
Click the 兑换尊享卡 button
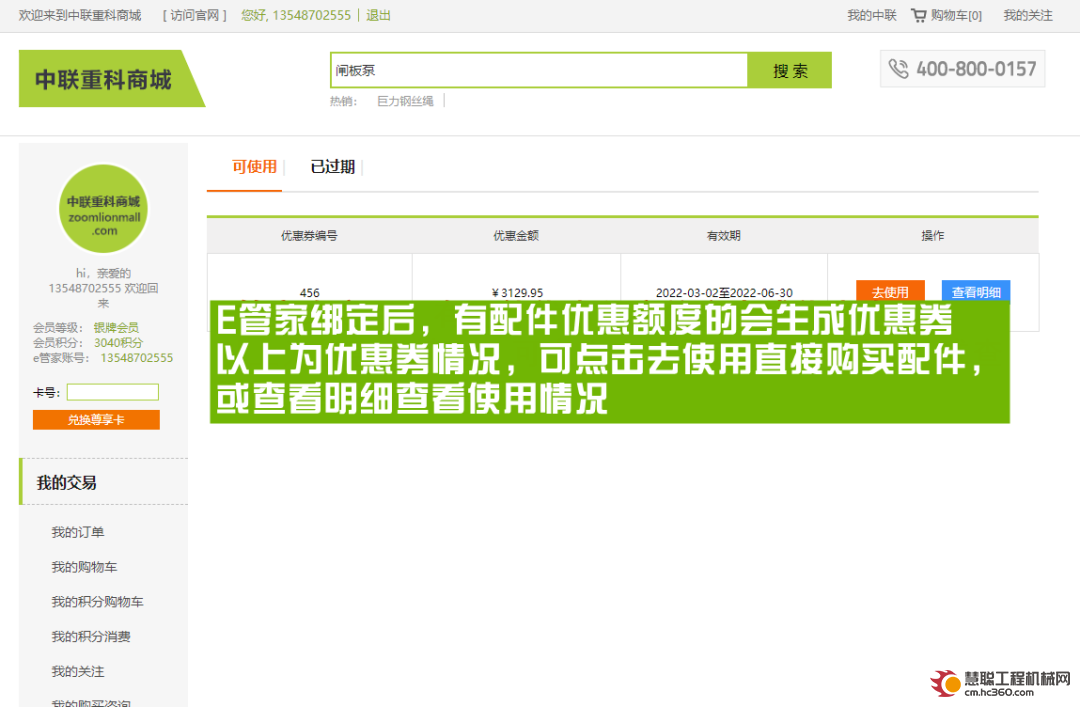click(x=96, y=420)
